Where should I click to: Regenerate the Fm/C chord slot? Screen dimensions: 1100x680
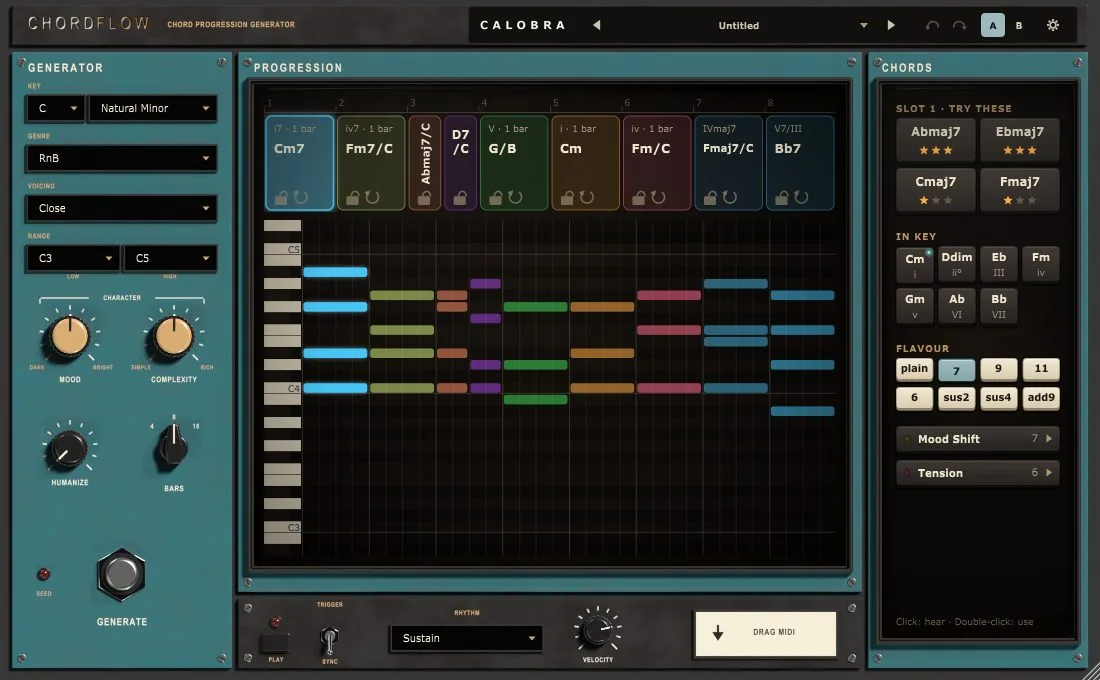(659, 198)
